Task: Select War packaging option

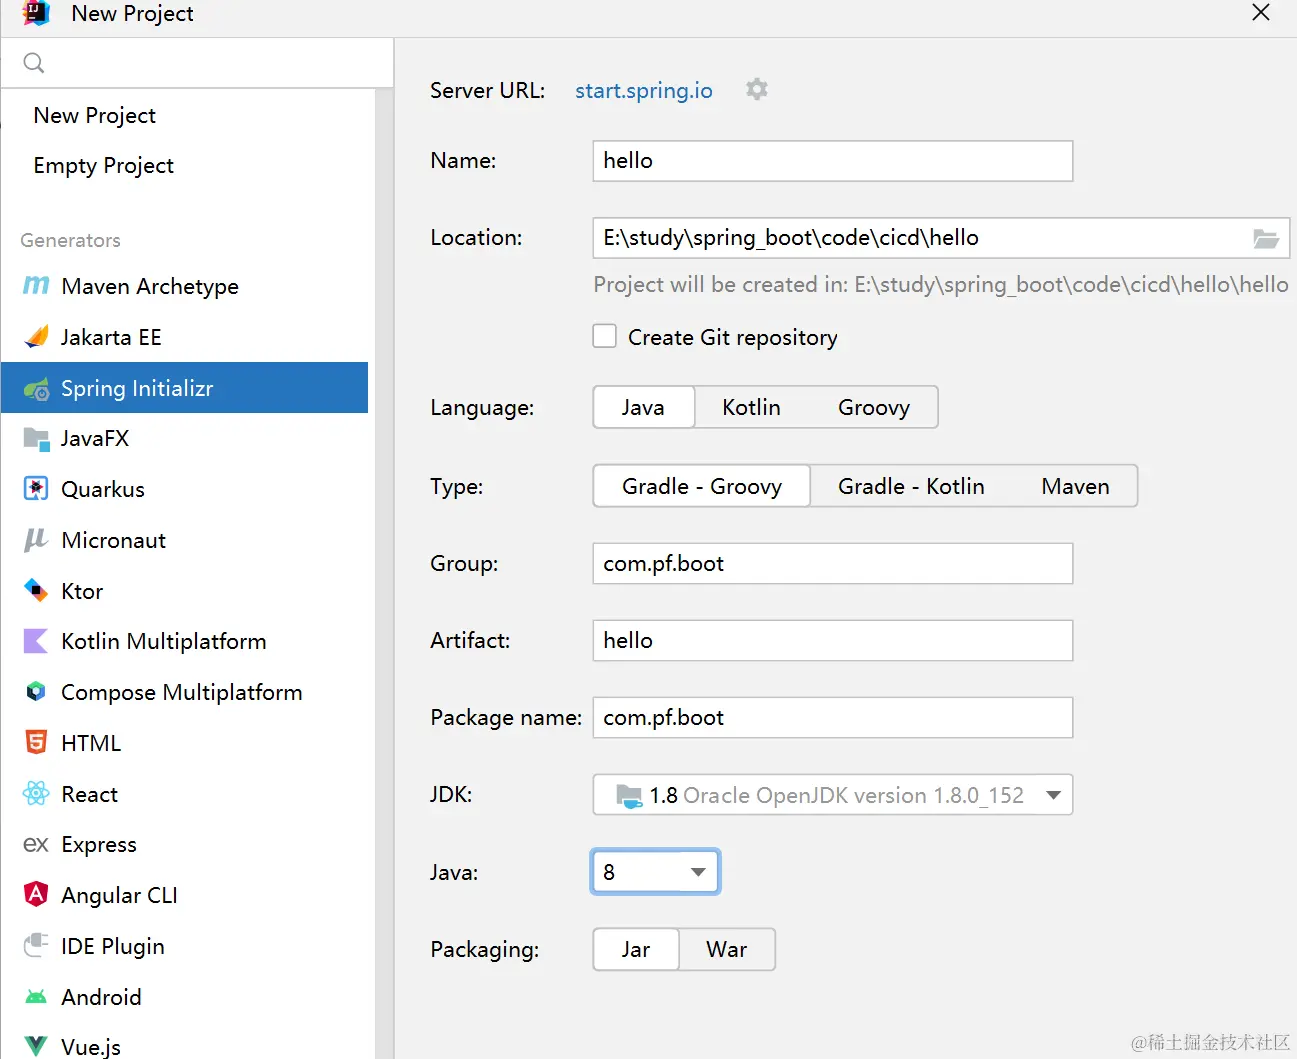Action: coord(726,949)
